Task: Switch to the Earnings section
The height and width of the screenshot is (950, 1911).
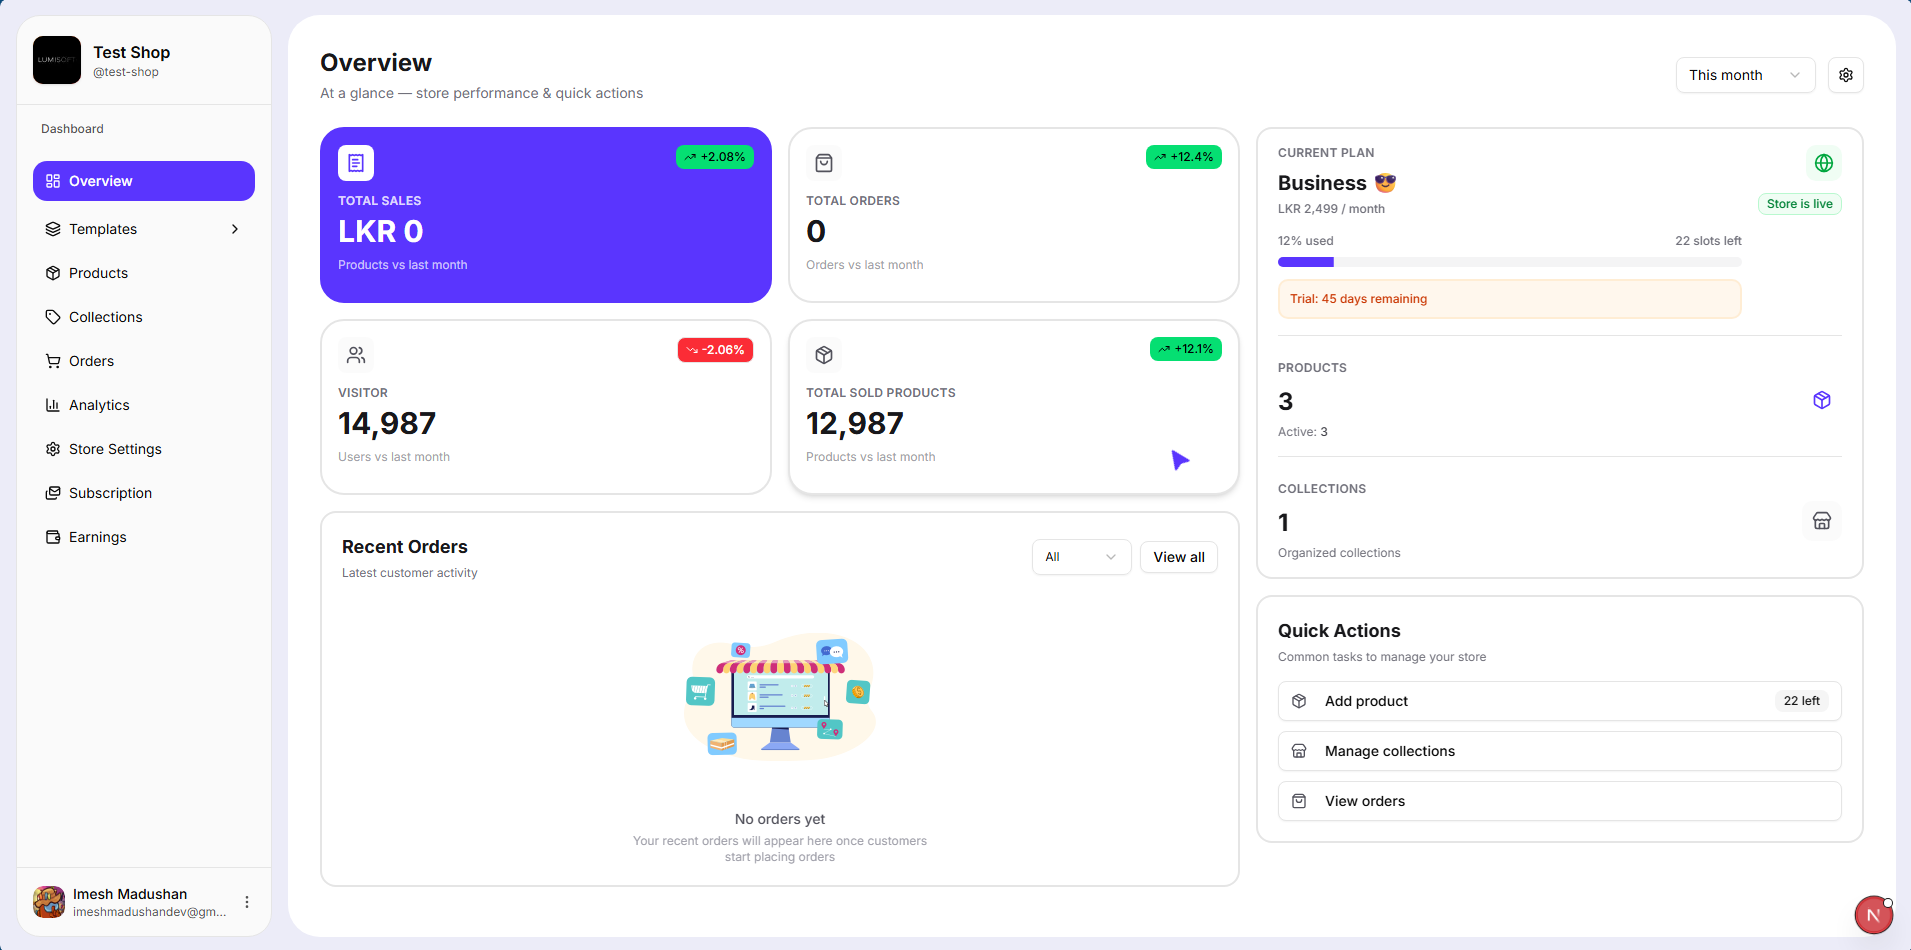Action: (x=97, y=537)
